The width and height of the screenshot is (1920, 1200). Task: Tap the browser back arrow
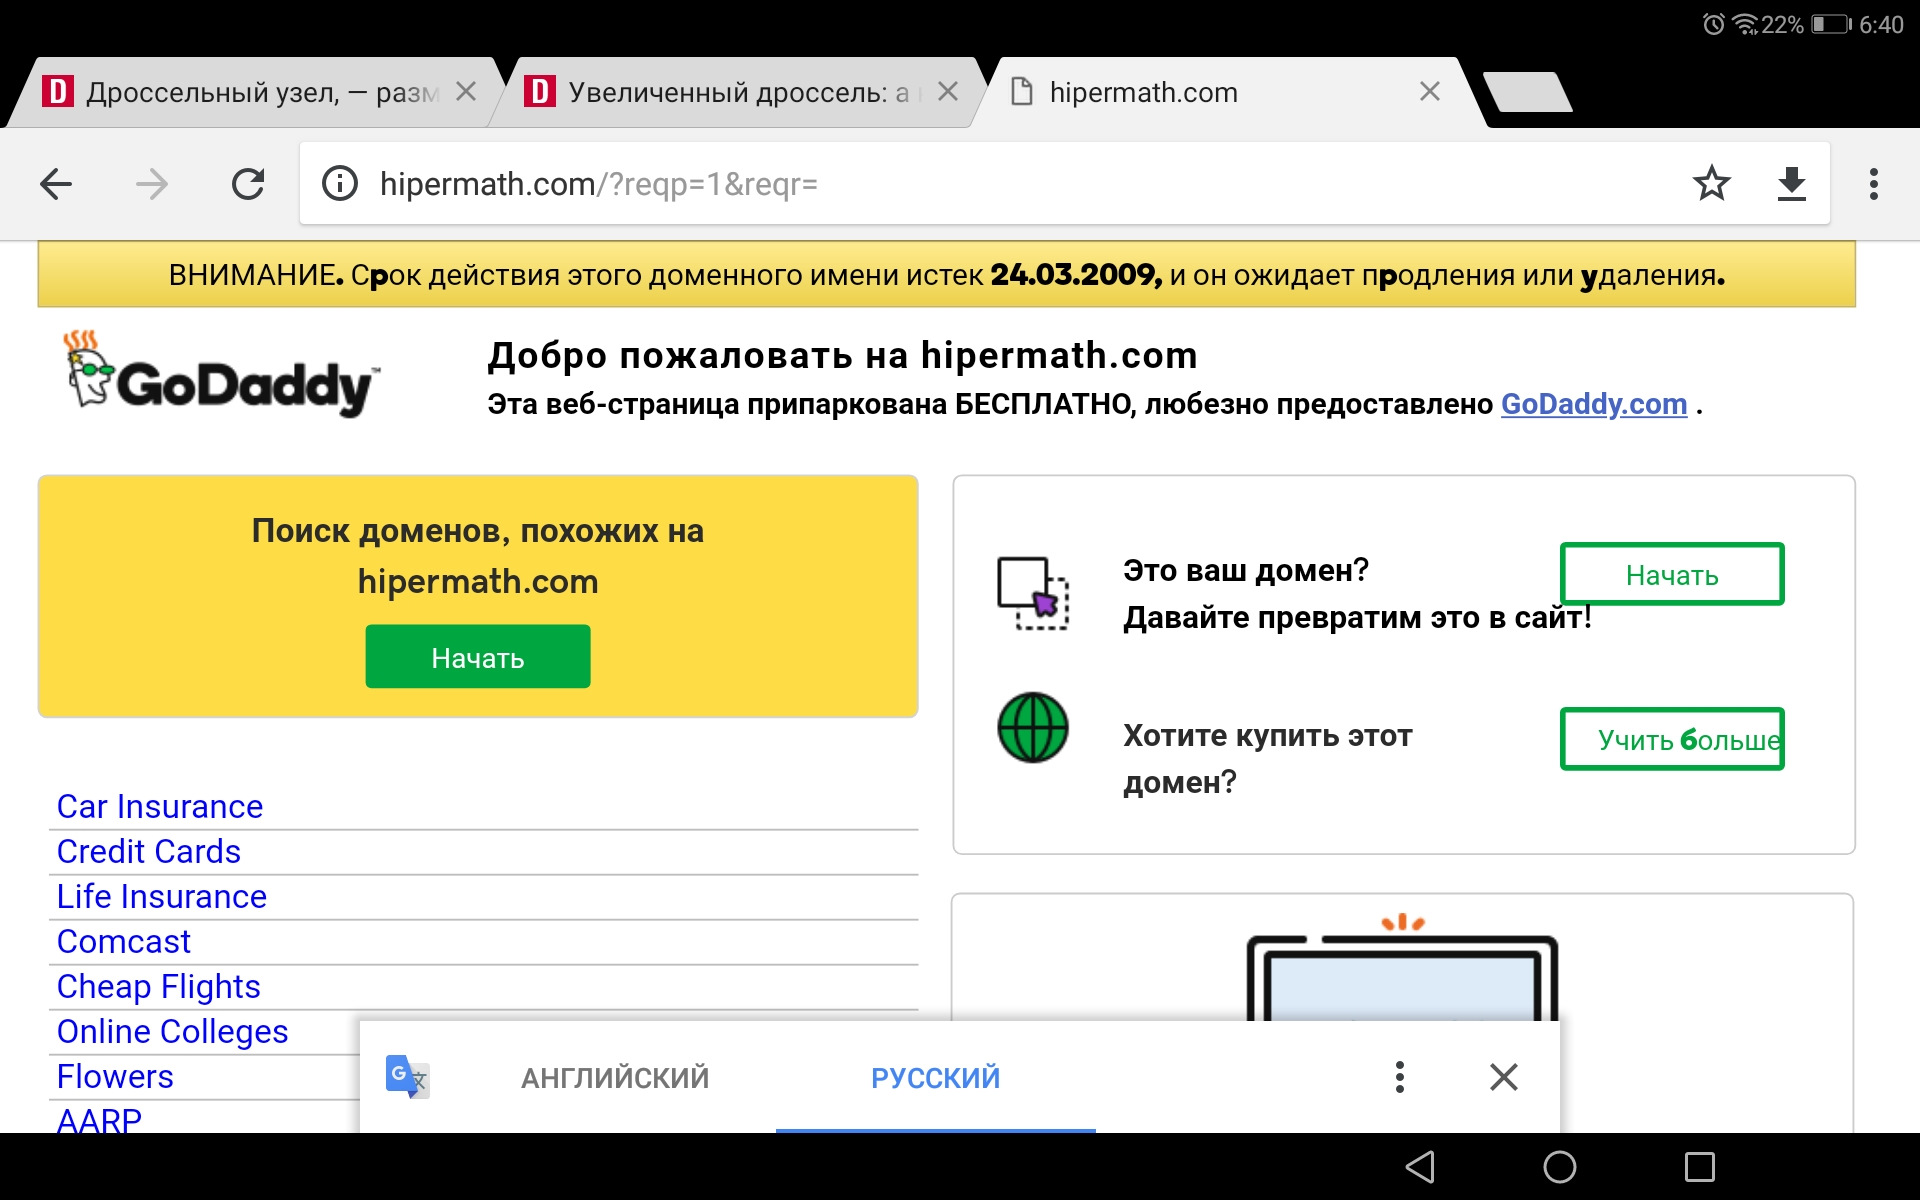[x=56, y=184]
